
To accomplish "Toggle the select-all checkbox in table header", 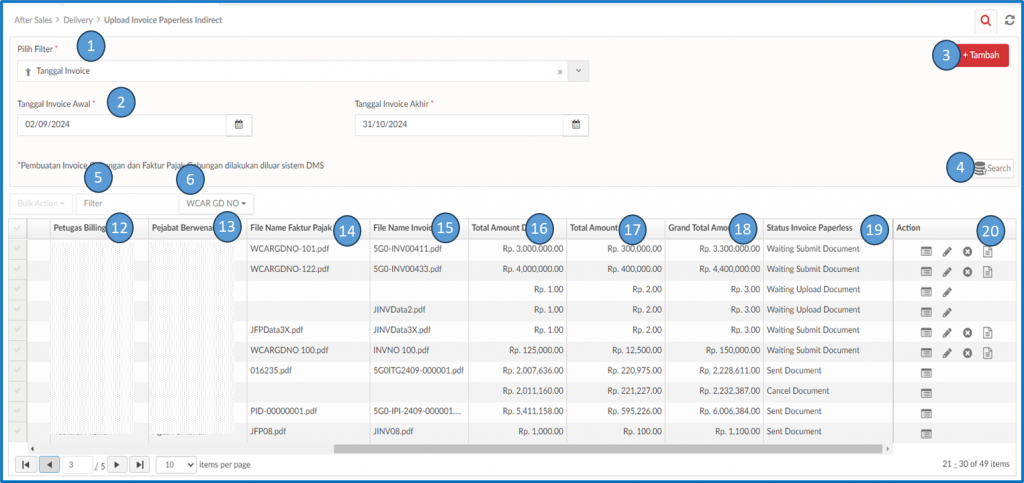I will point(17,227).
